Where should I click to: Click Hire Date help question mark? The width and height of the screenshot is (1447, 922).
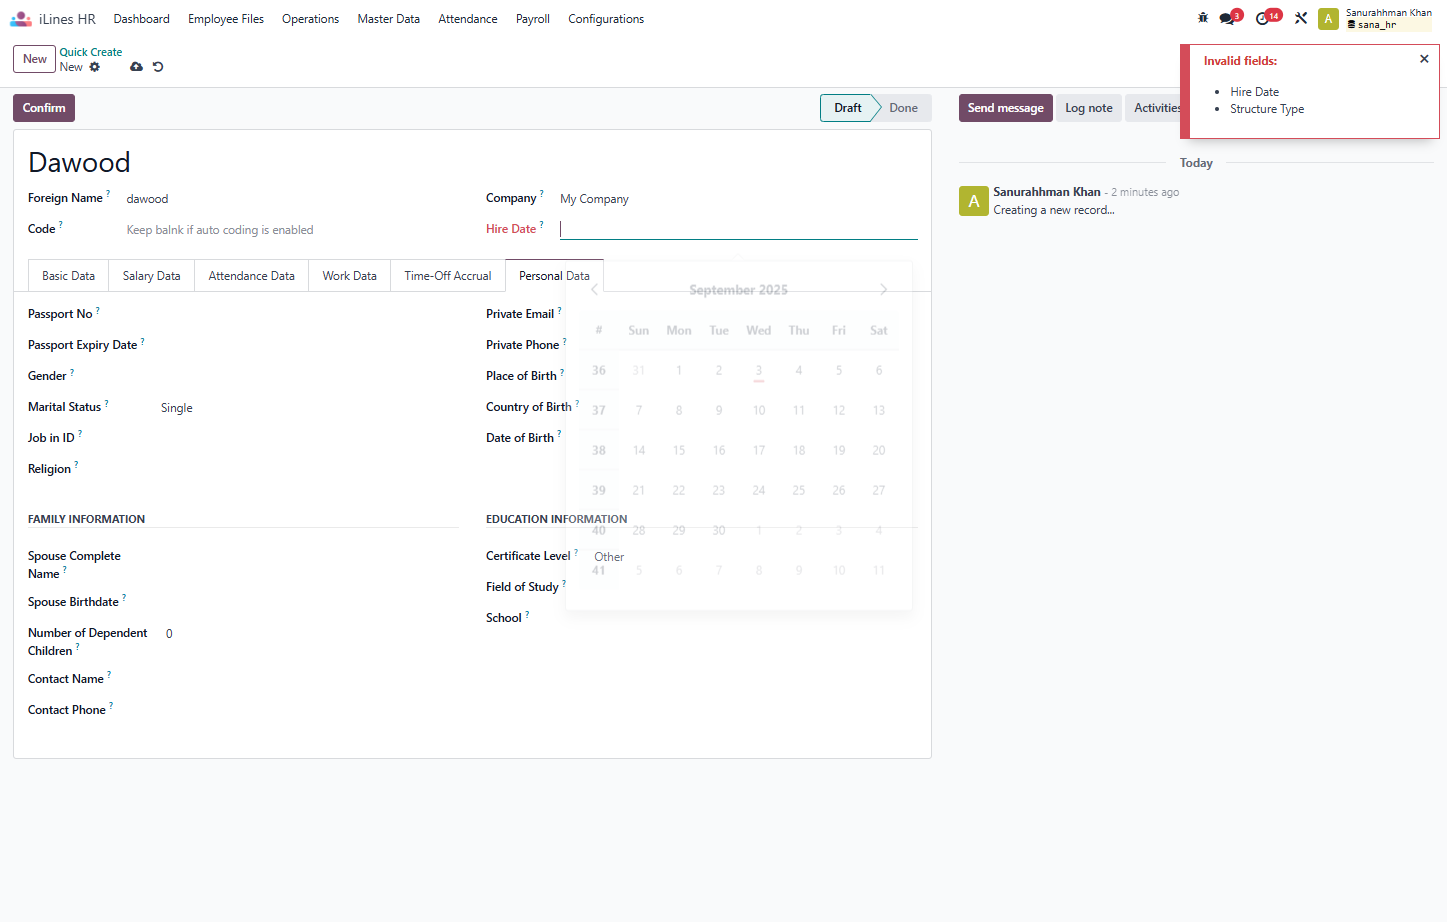click(x=542, y=224)
